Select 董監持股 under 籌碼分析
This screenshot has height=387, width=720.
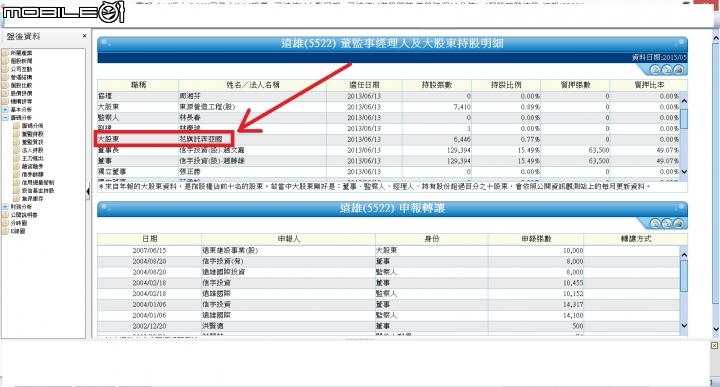pyautogui.click(x=32, y=134)
